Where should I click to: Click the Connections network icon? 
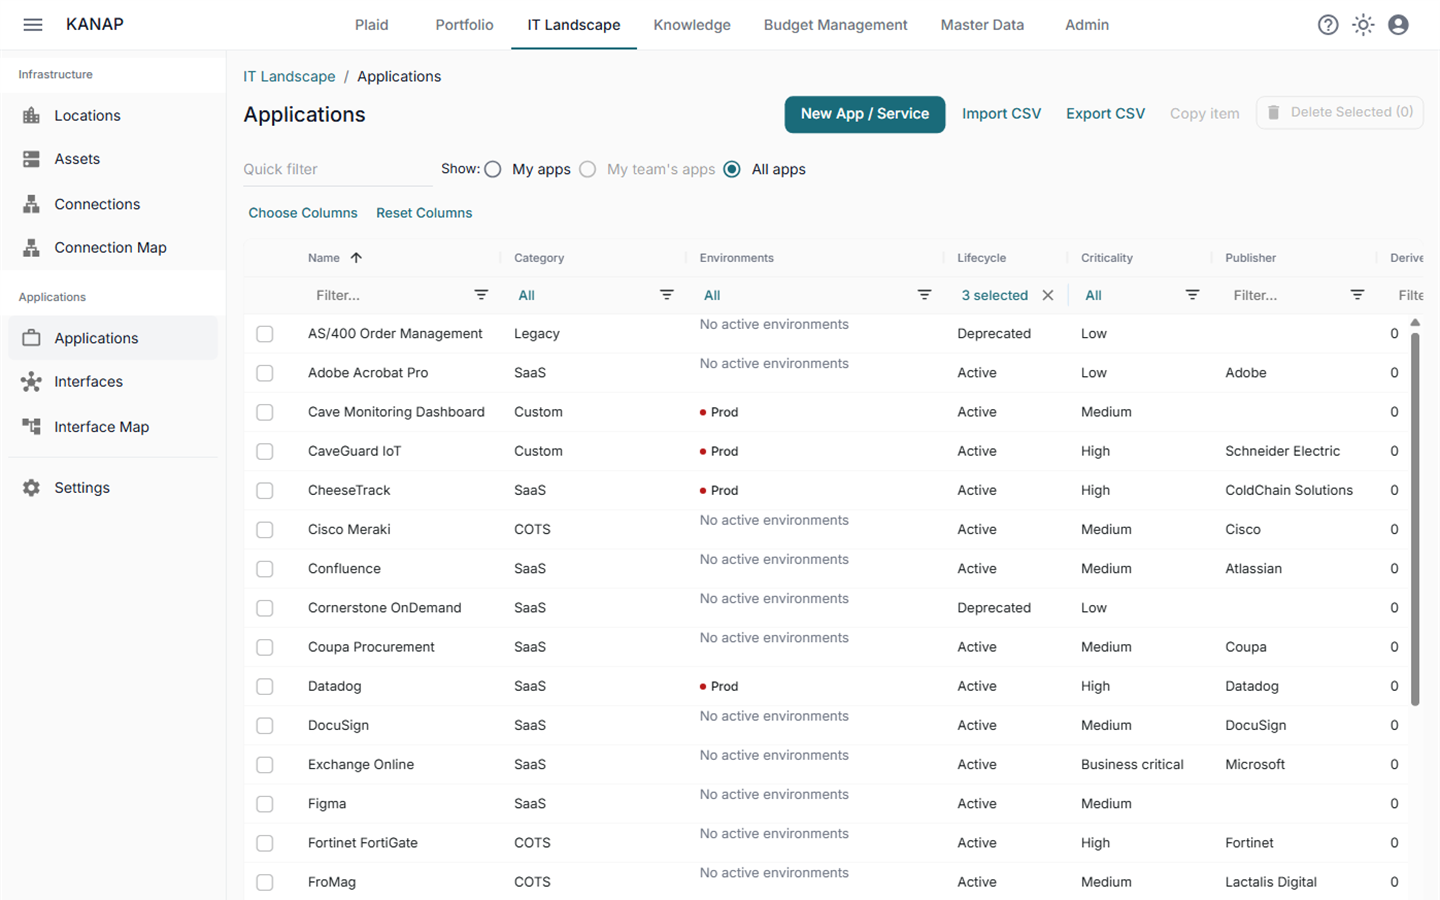point(32,204)
